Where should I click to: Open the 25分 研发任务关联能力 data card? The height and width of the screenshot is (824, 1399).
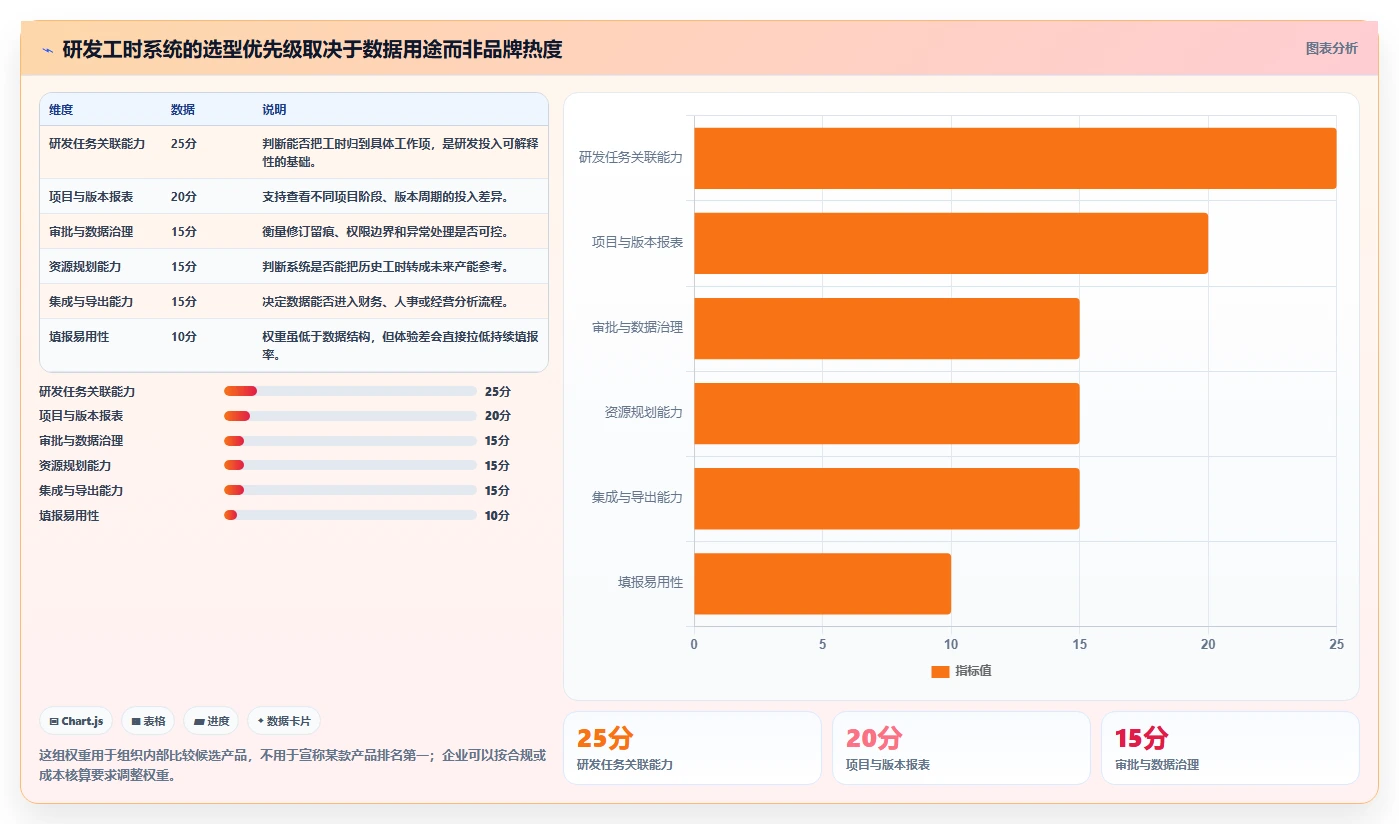coord(692,748)
